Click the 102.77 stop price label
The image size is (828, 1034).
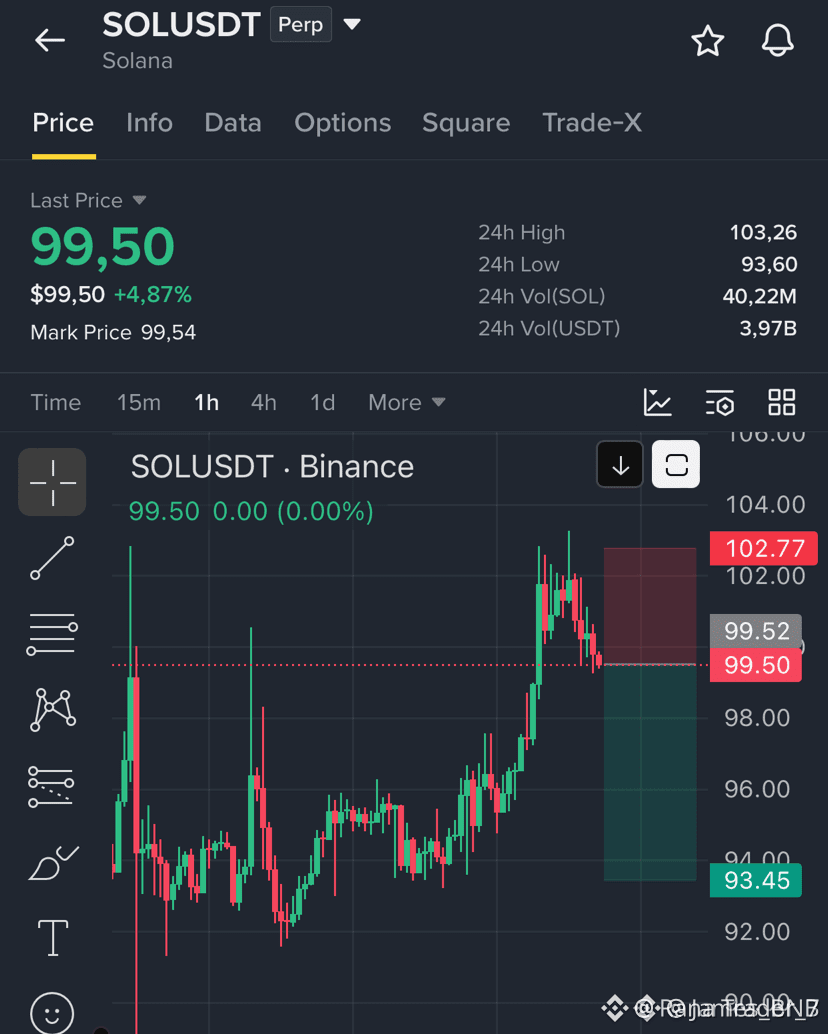point(763,549)
